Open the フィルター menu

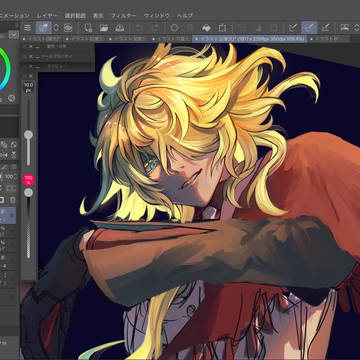[124, 16]
